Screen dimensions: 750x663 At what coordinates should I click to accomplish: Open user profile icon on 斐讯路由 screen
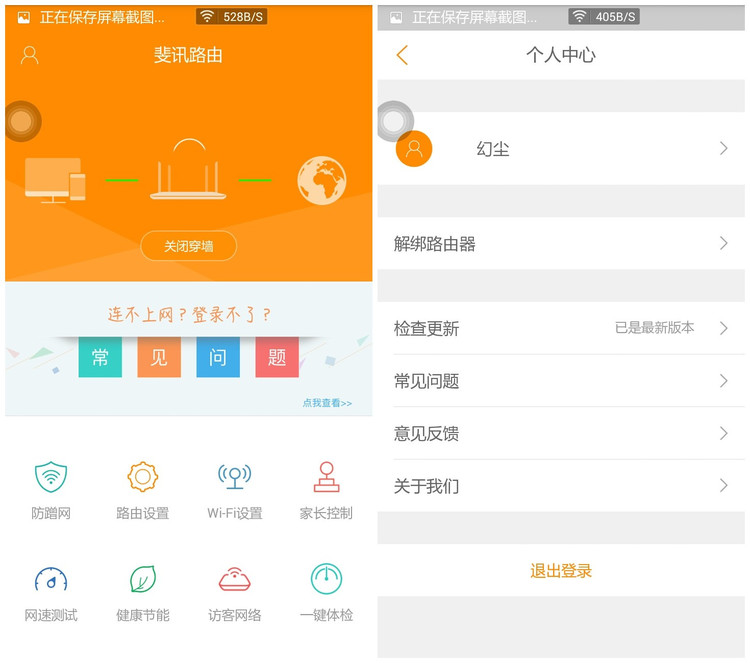(30, 55)
